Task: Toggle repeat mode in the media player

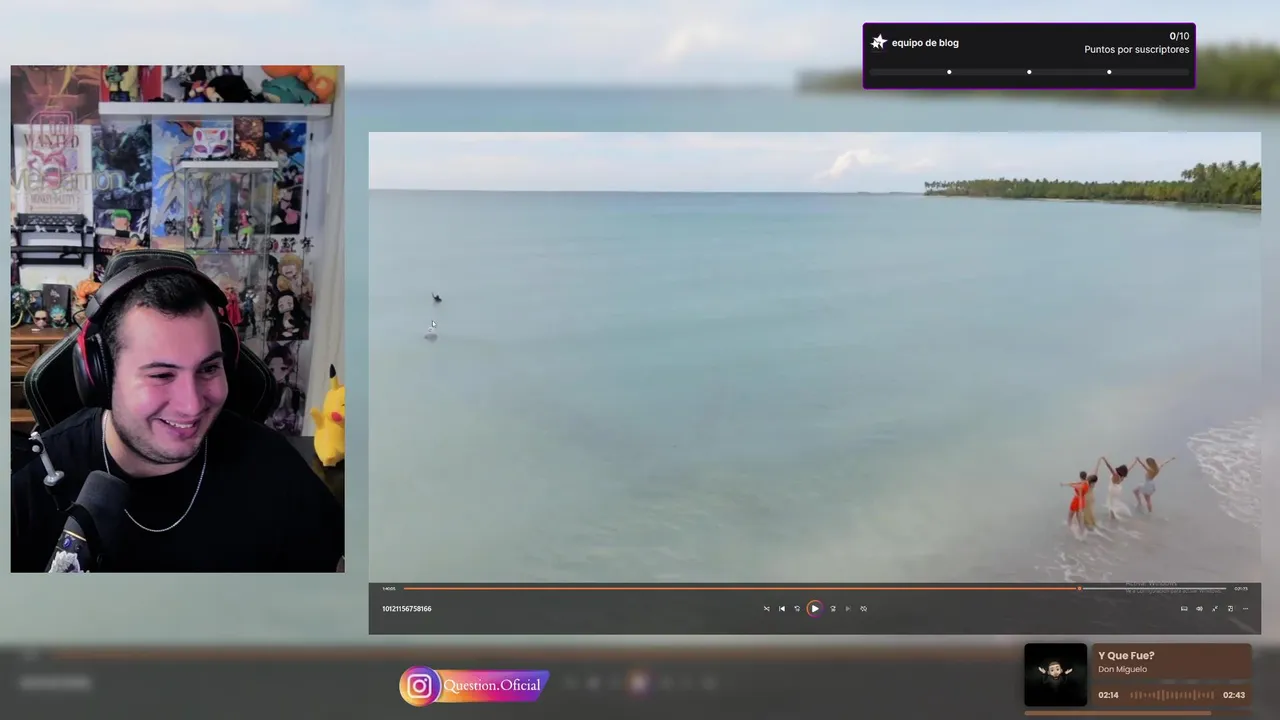Action: (x=864, y=608)
